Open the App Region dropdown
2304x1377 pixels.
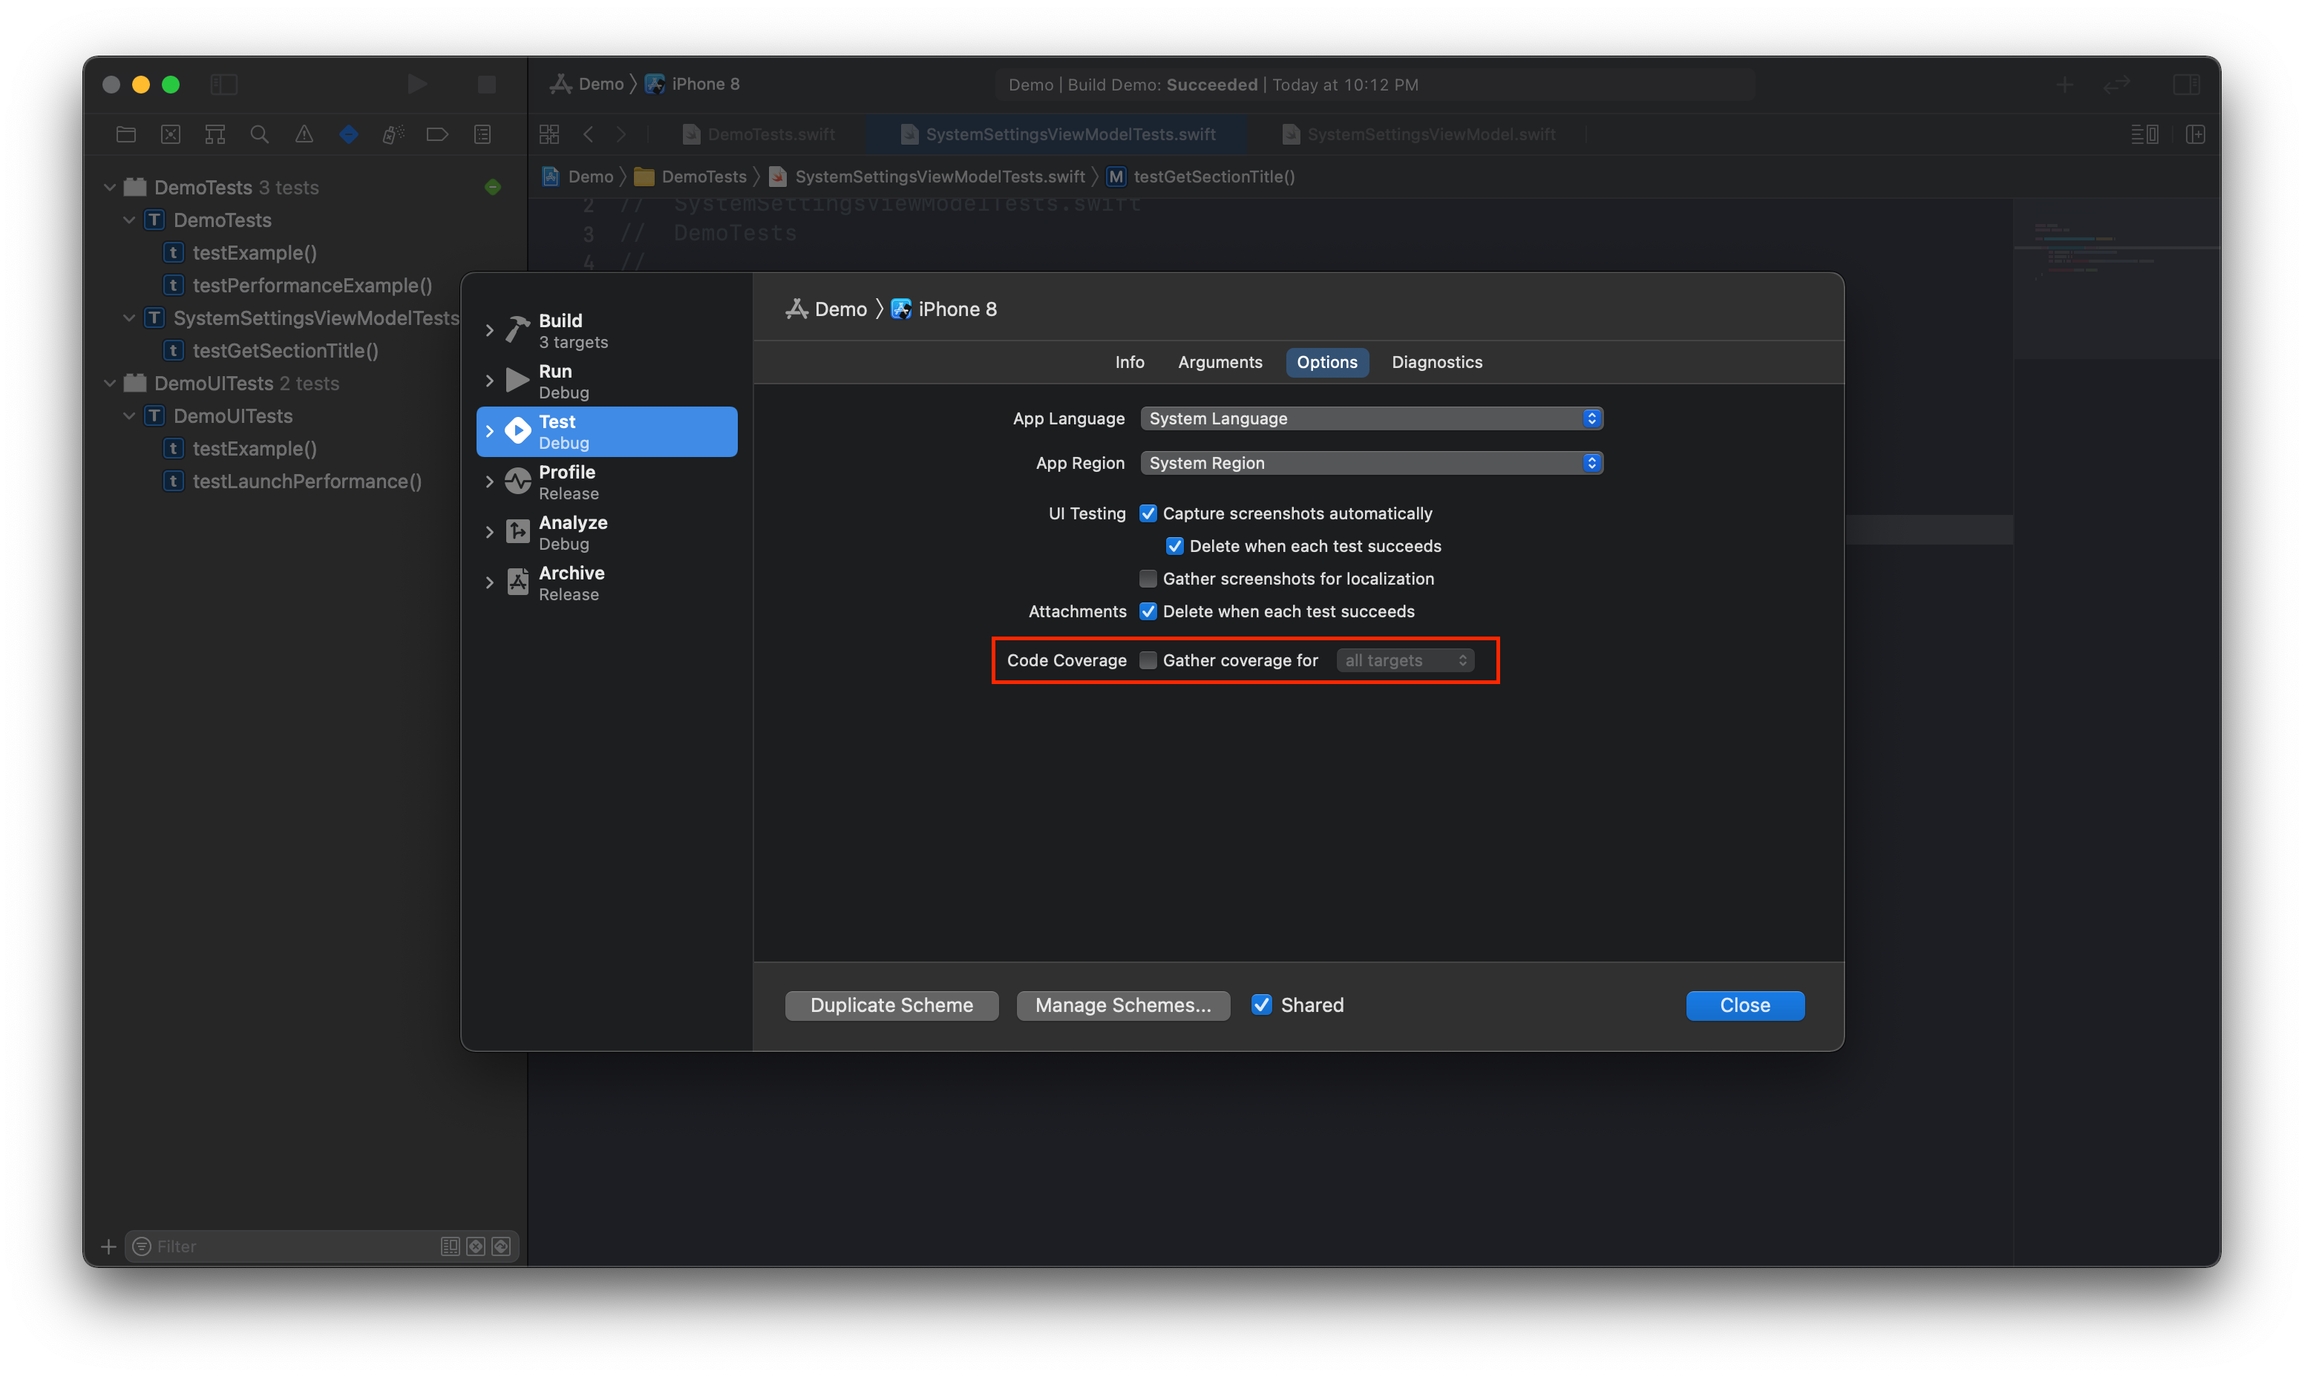1371,463
